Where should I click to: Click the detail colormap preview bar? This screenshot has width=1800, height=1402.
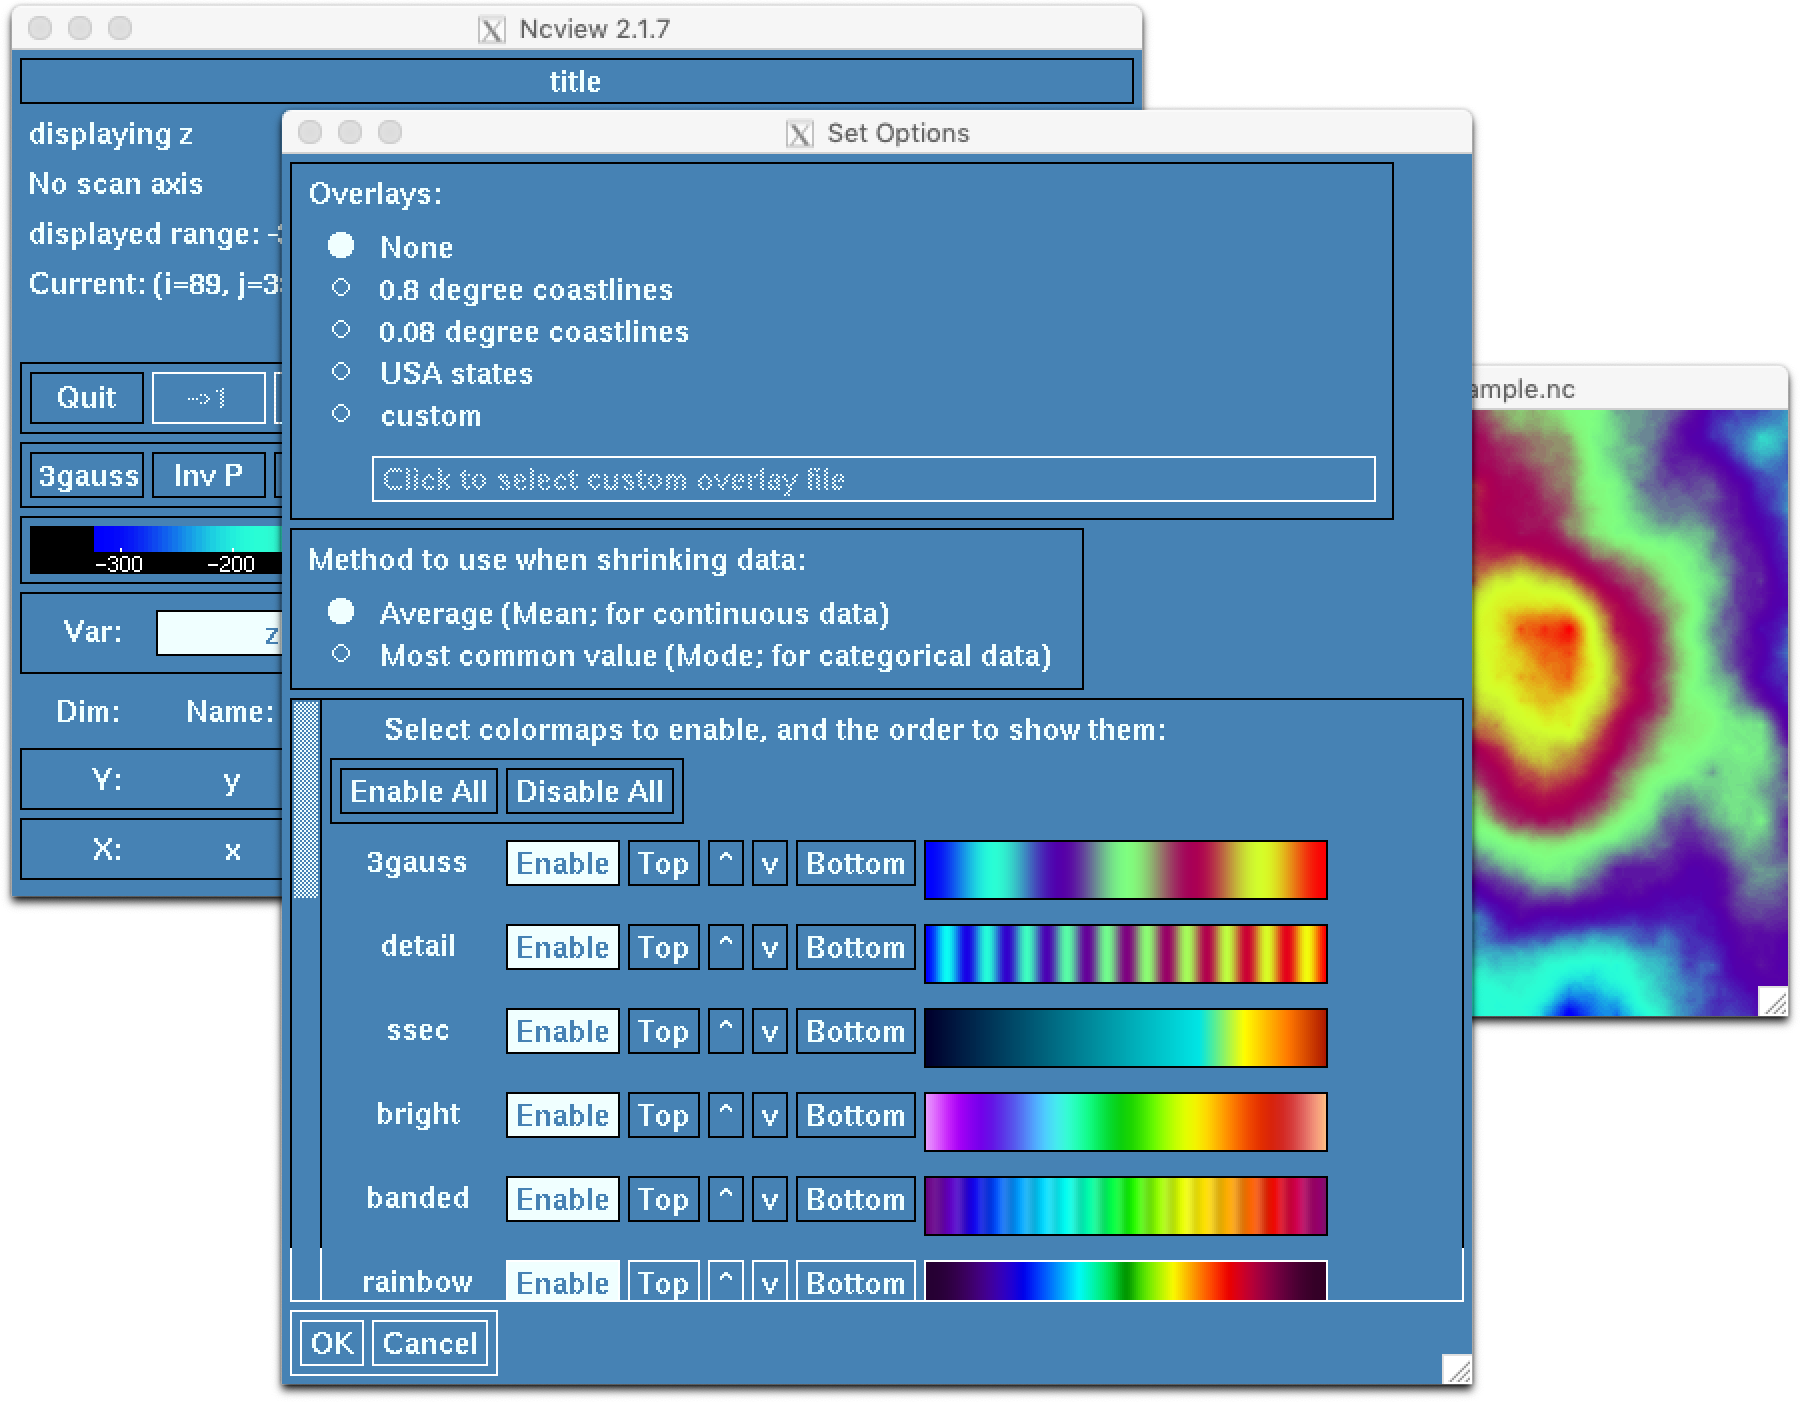pyautogui.click(x=1126, y=954)
